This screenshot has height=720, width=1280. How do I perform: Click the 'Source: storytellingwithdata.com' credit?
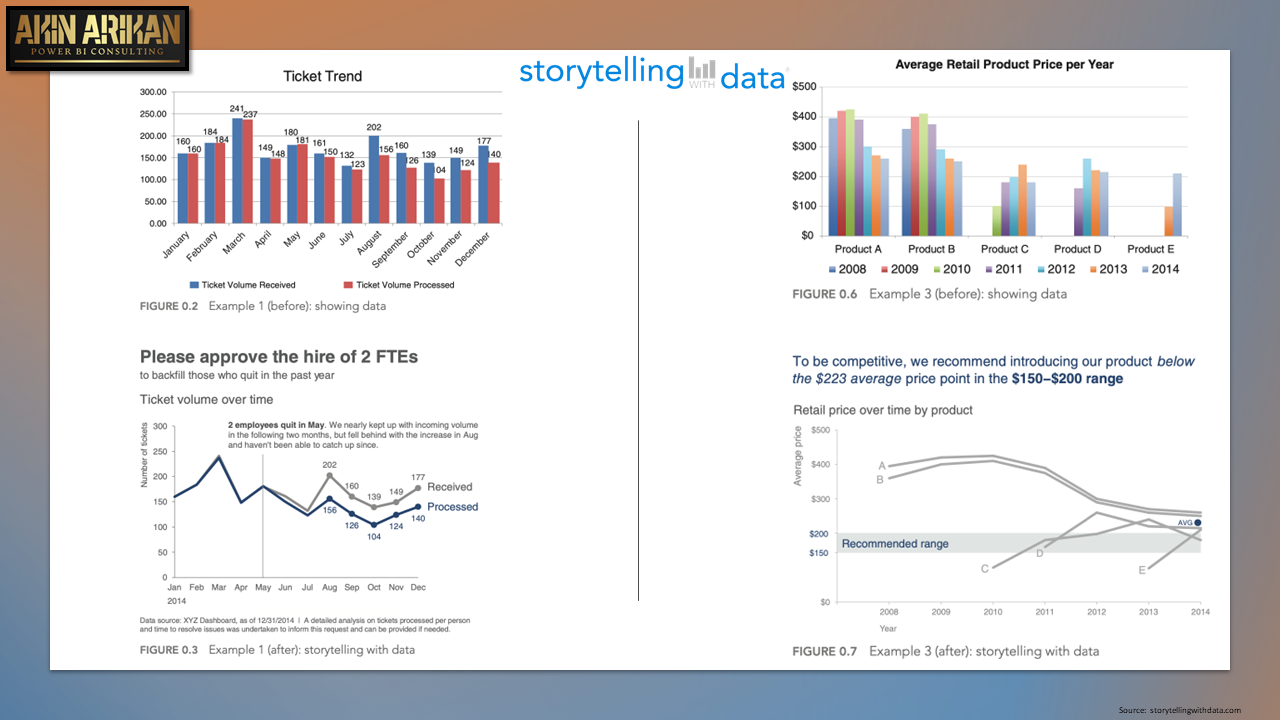point(1180,710)
